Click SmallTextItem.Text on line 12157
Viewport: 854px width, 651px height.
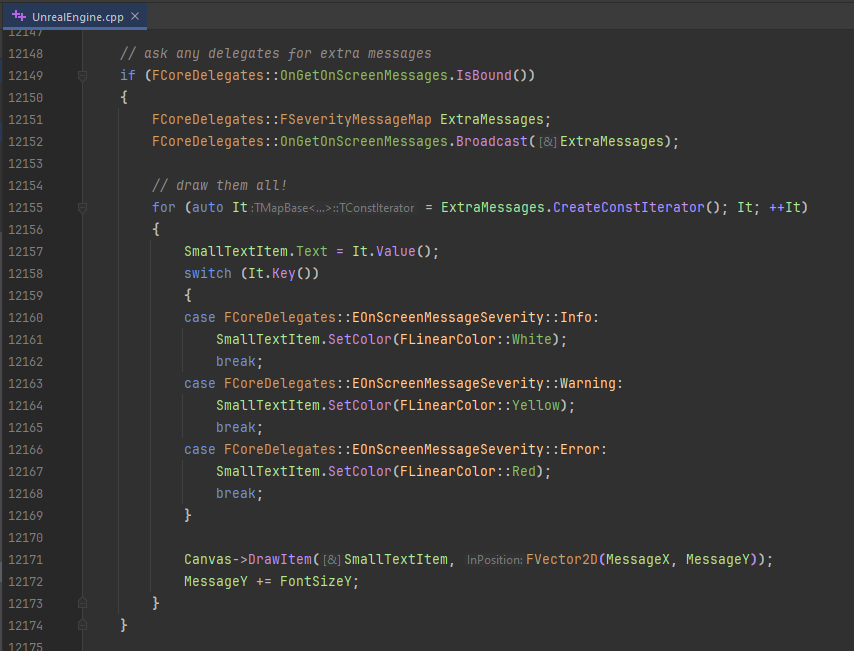[x=256, y=251]
